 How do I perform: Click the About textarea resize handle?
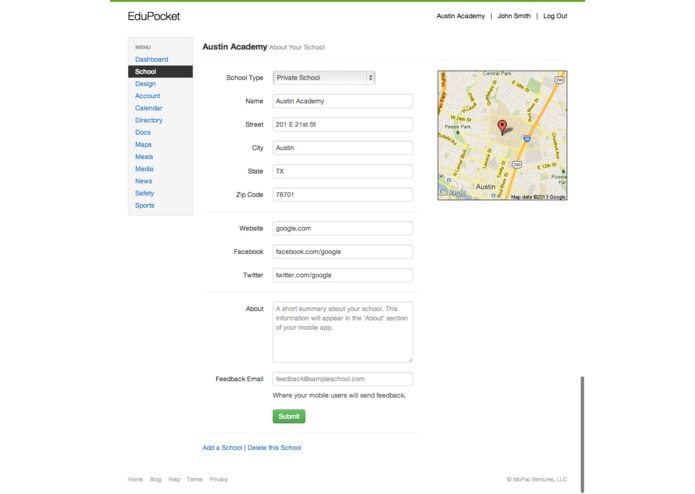click(x=410, y=360)
